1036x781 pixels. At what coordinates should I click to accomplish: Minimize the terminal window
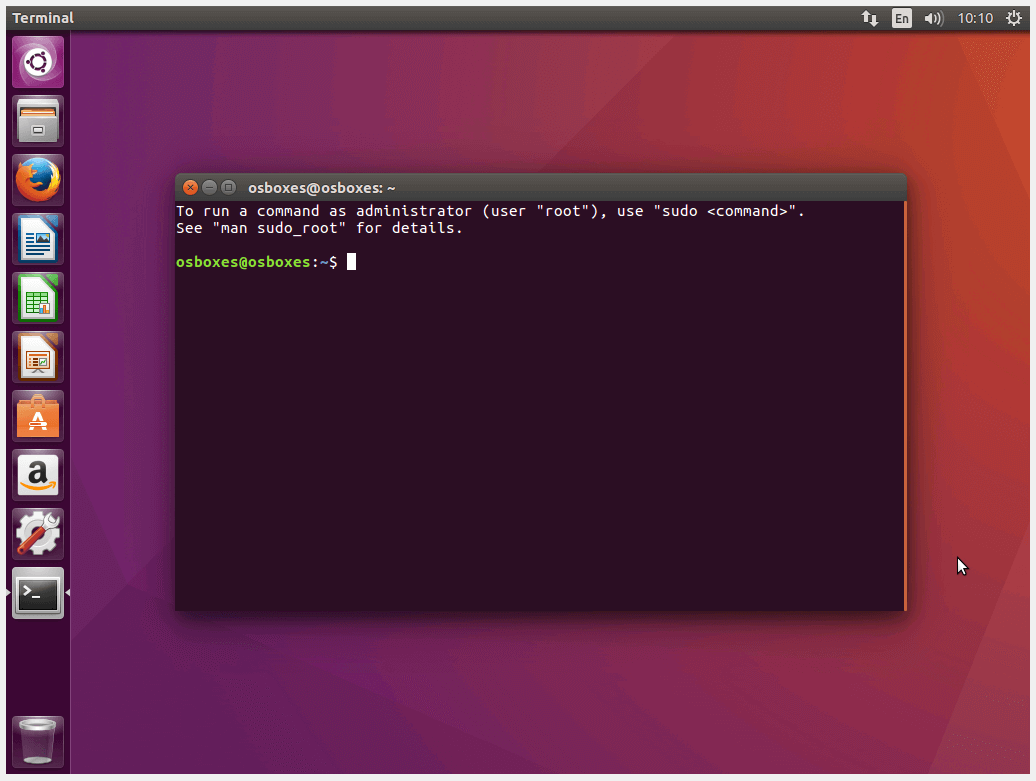click(209, 188)
